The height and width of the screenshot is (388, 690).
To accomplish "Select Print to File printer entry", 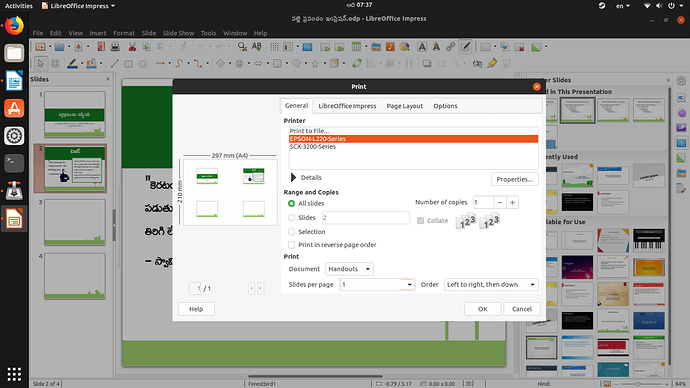I will pyautogui.click(x=413, y=131).
